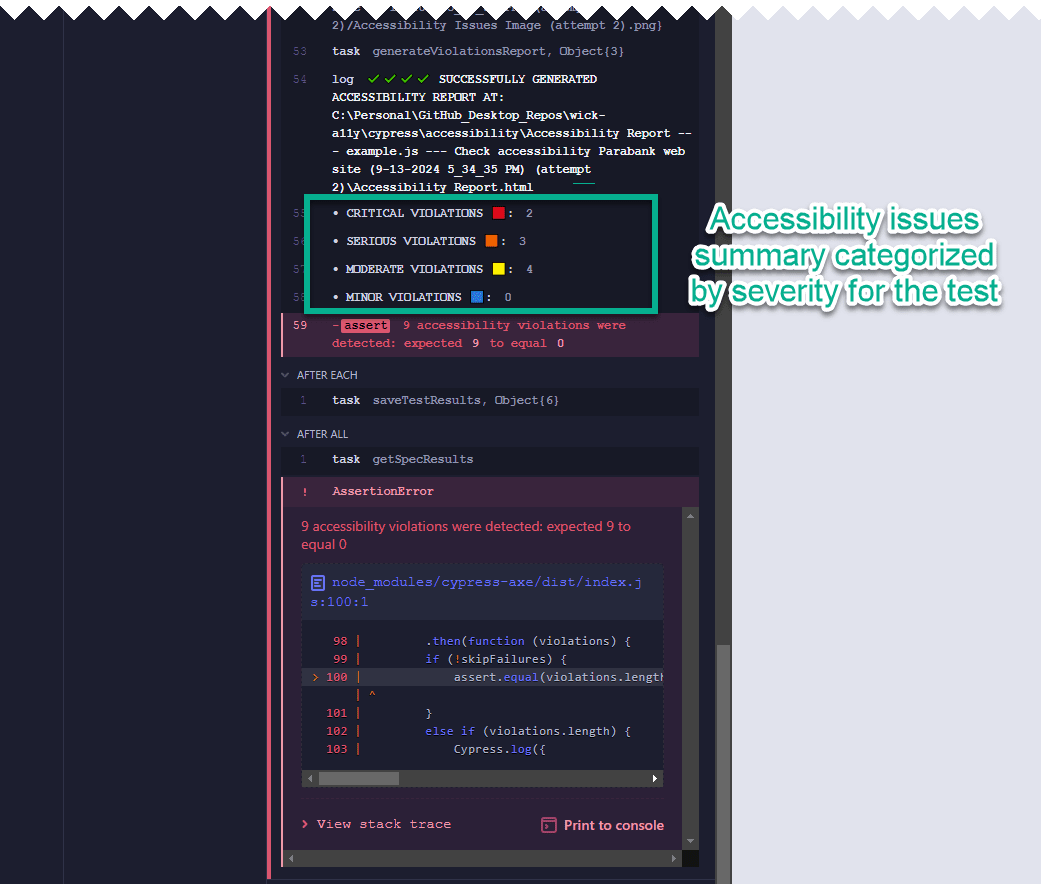Click the file icon beside index.js link
1041x884 pixels.
click(x=318, y=583)
